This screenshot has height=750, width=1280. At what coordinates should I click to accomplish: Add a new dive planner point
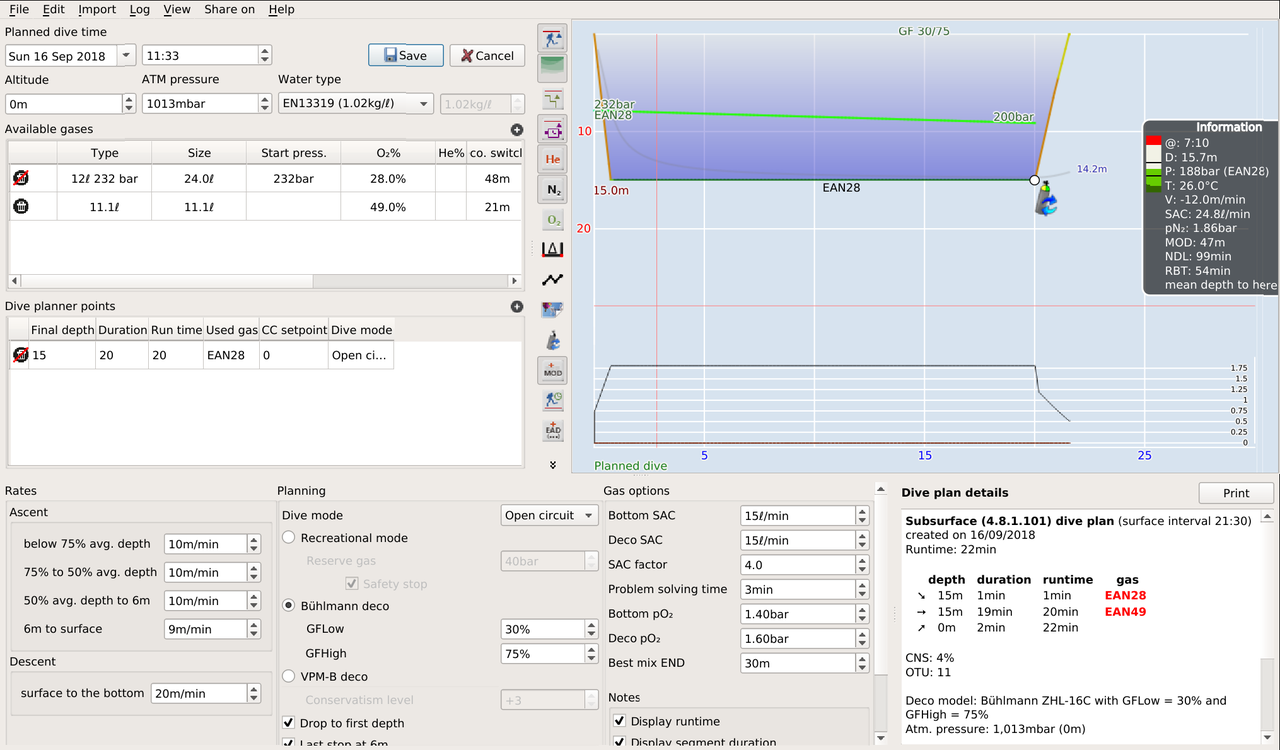[516, 307]
